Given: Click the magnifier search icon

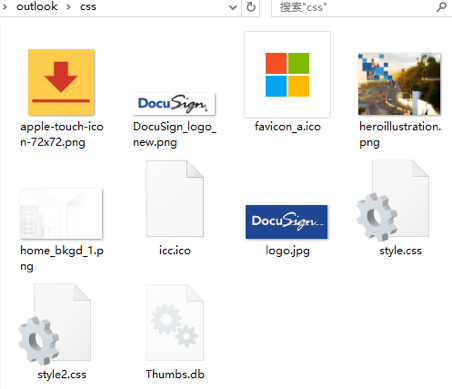Looking at the screenshot, I should click(441, 7).
